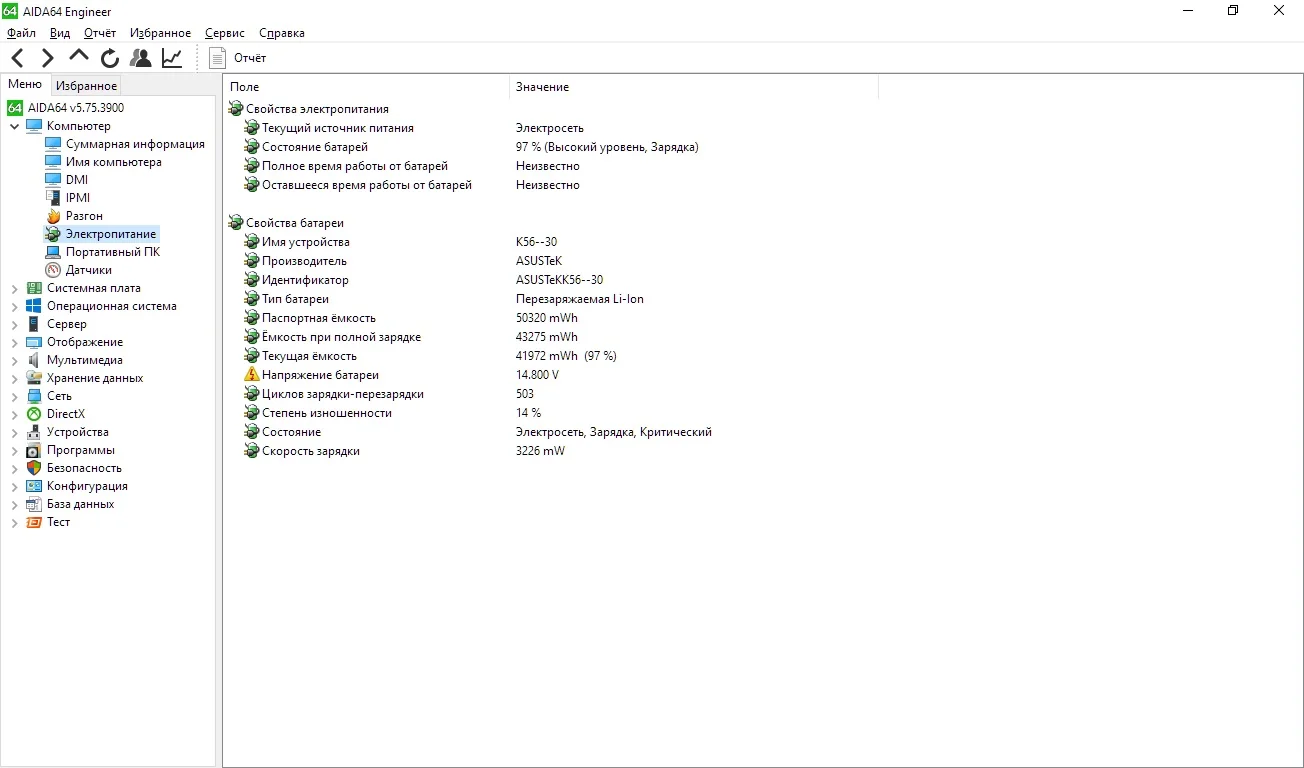Open the Избранное menu in the menu bar
Viewport: 1304px width, 768px height.
tap(159, 33)
